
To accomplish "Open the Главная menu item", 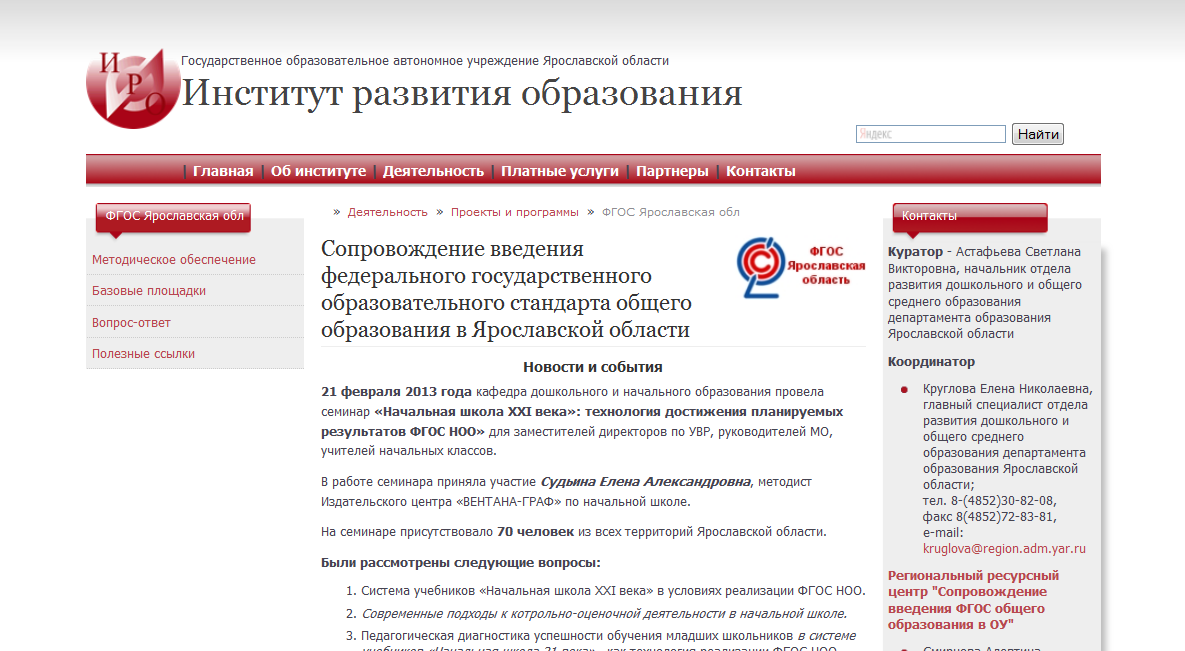I will 223,172.
